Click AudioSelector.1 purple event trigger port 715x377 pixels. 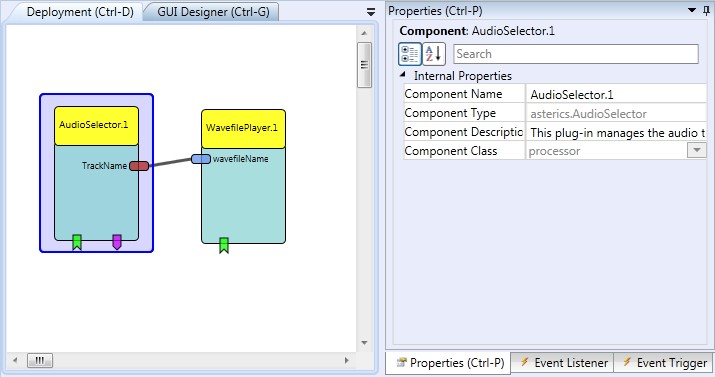point(117,242)
